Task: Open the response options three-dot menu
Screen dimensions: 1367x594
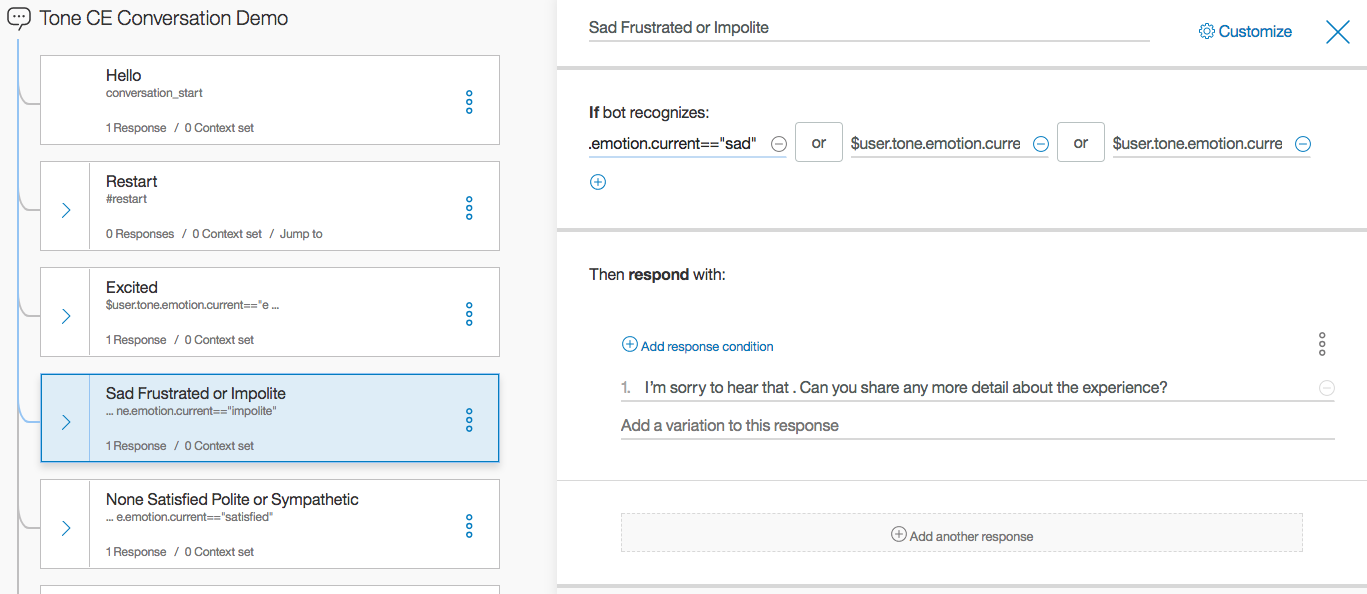Action: pyautogui.click(x=1322, y=345)
